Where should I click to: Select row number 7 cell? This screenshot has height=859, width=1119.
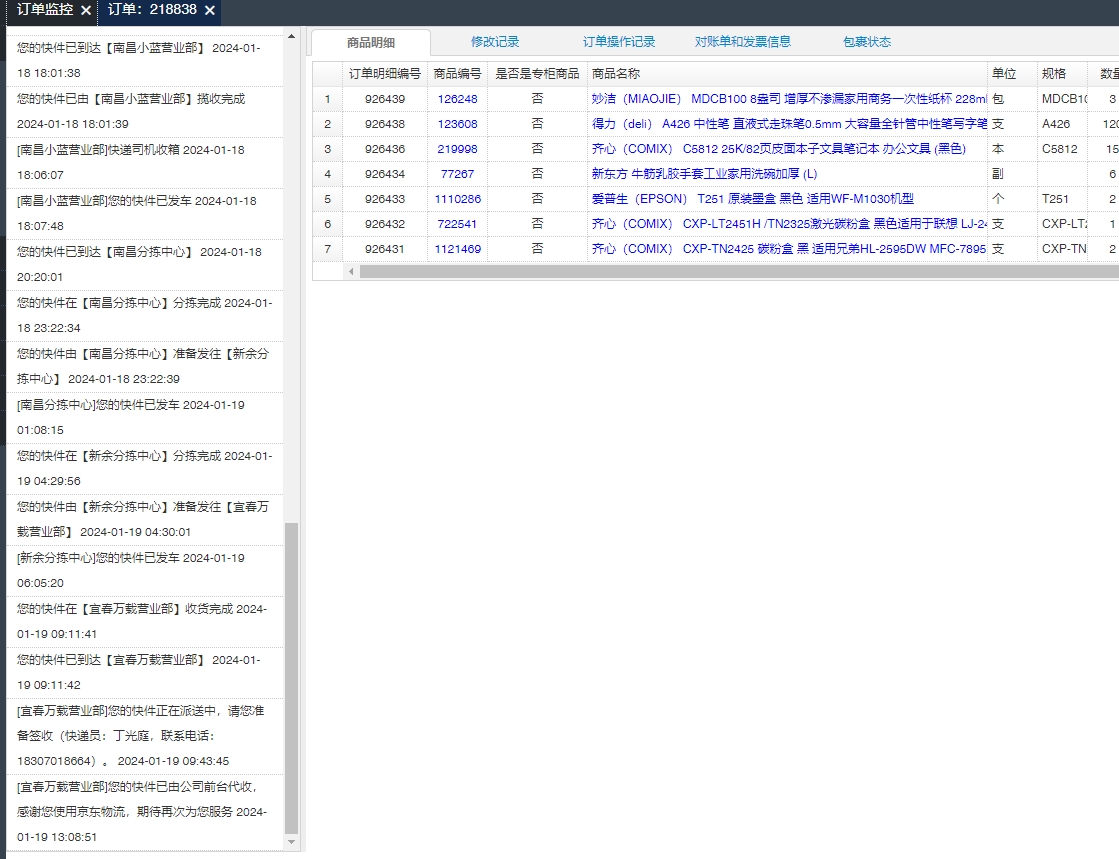pos(328,248)
